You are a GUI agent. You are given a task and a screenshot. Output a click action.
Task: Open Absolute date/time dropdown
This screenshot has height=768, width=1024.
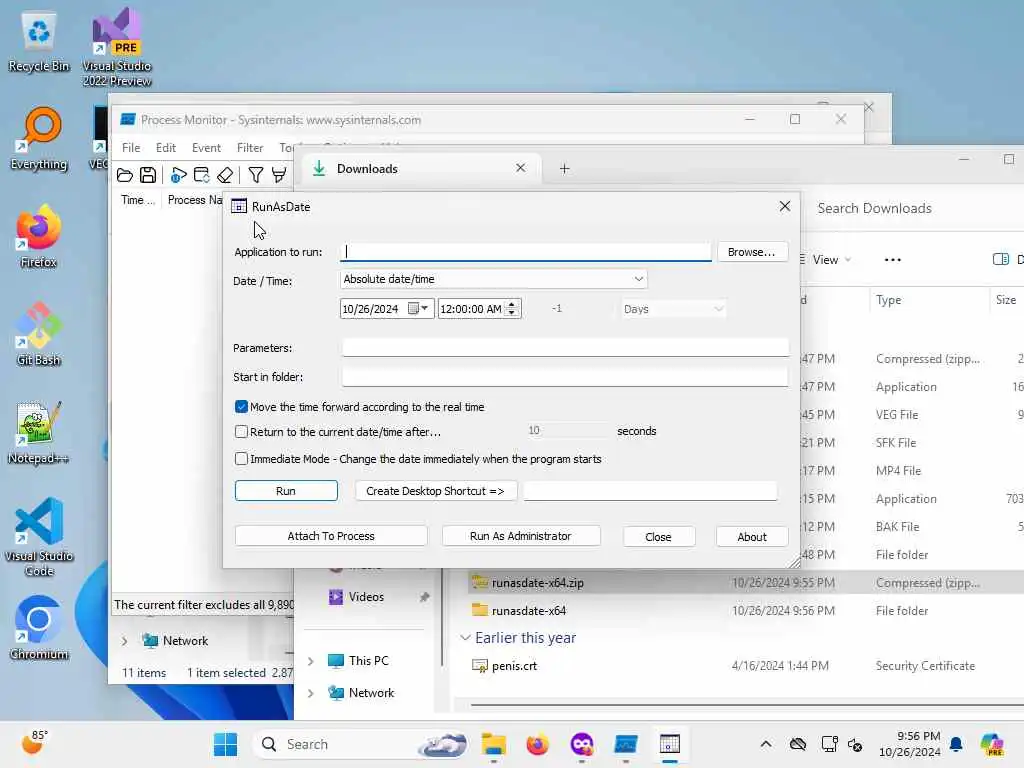pyautogui.click(x=494, y=279)
